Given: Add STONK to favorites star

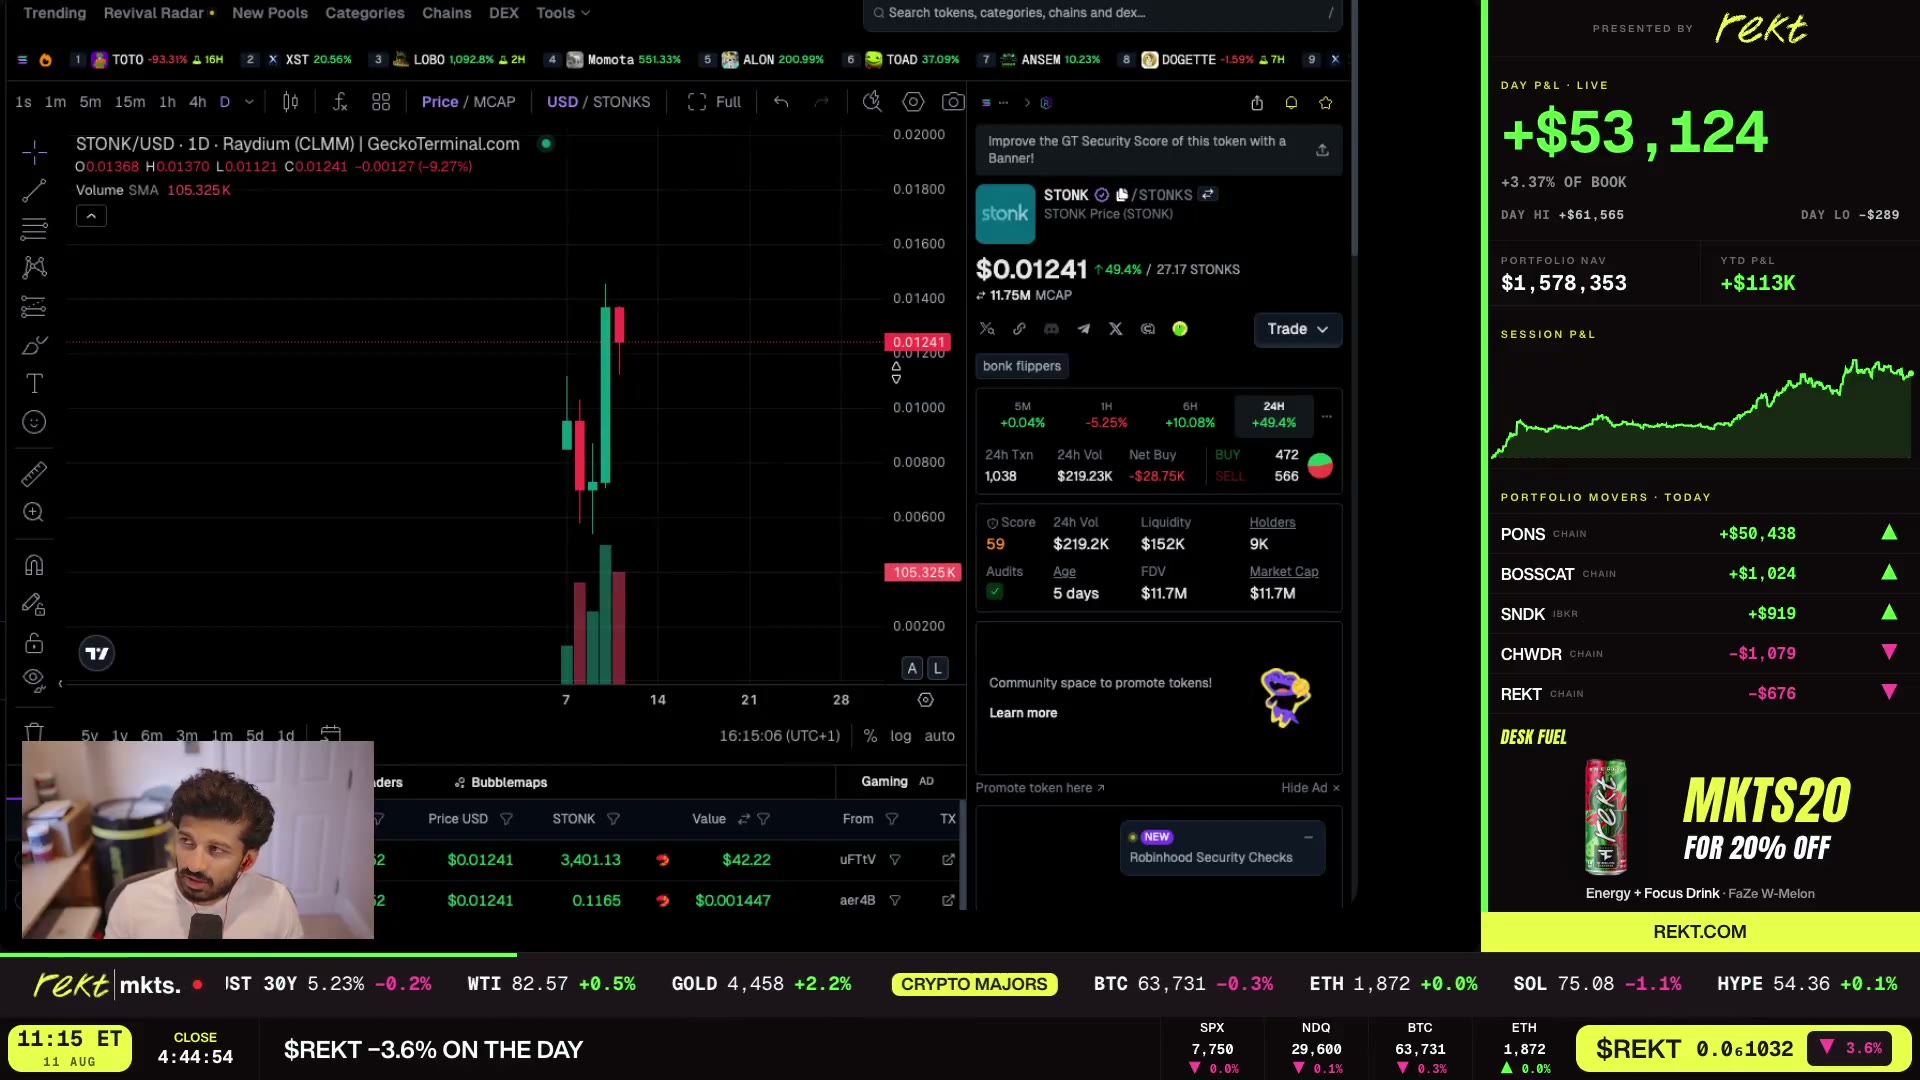Looking at the screenshot, I should pos(1326,103).
